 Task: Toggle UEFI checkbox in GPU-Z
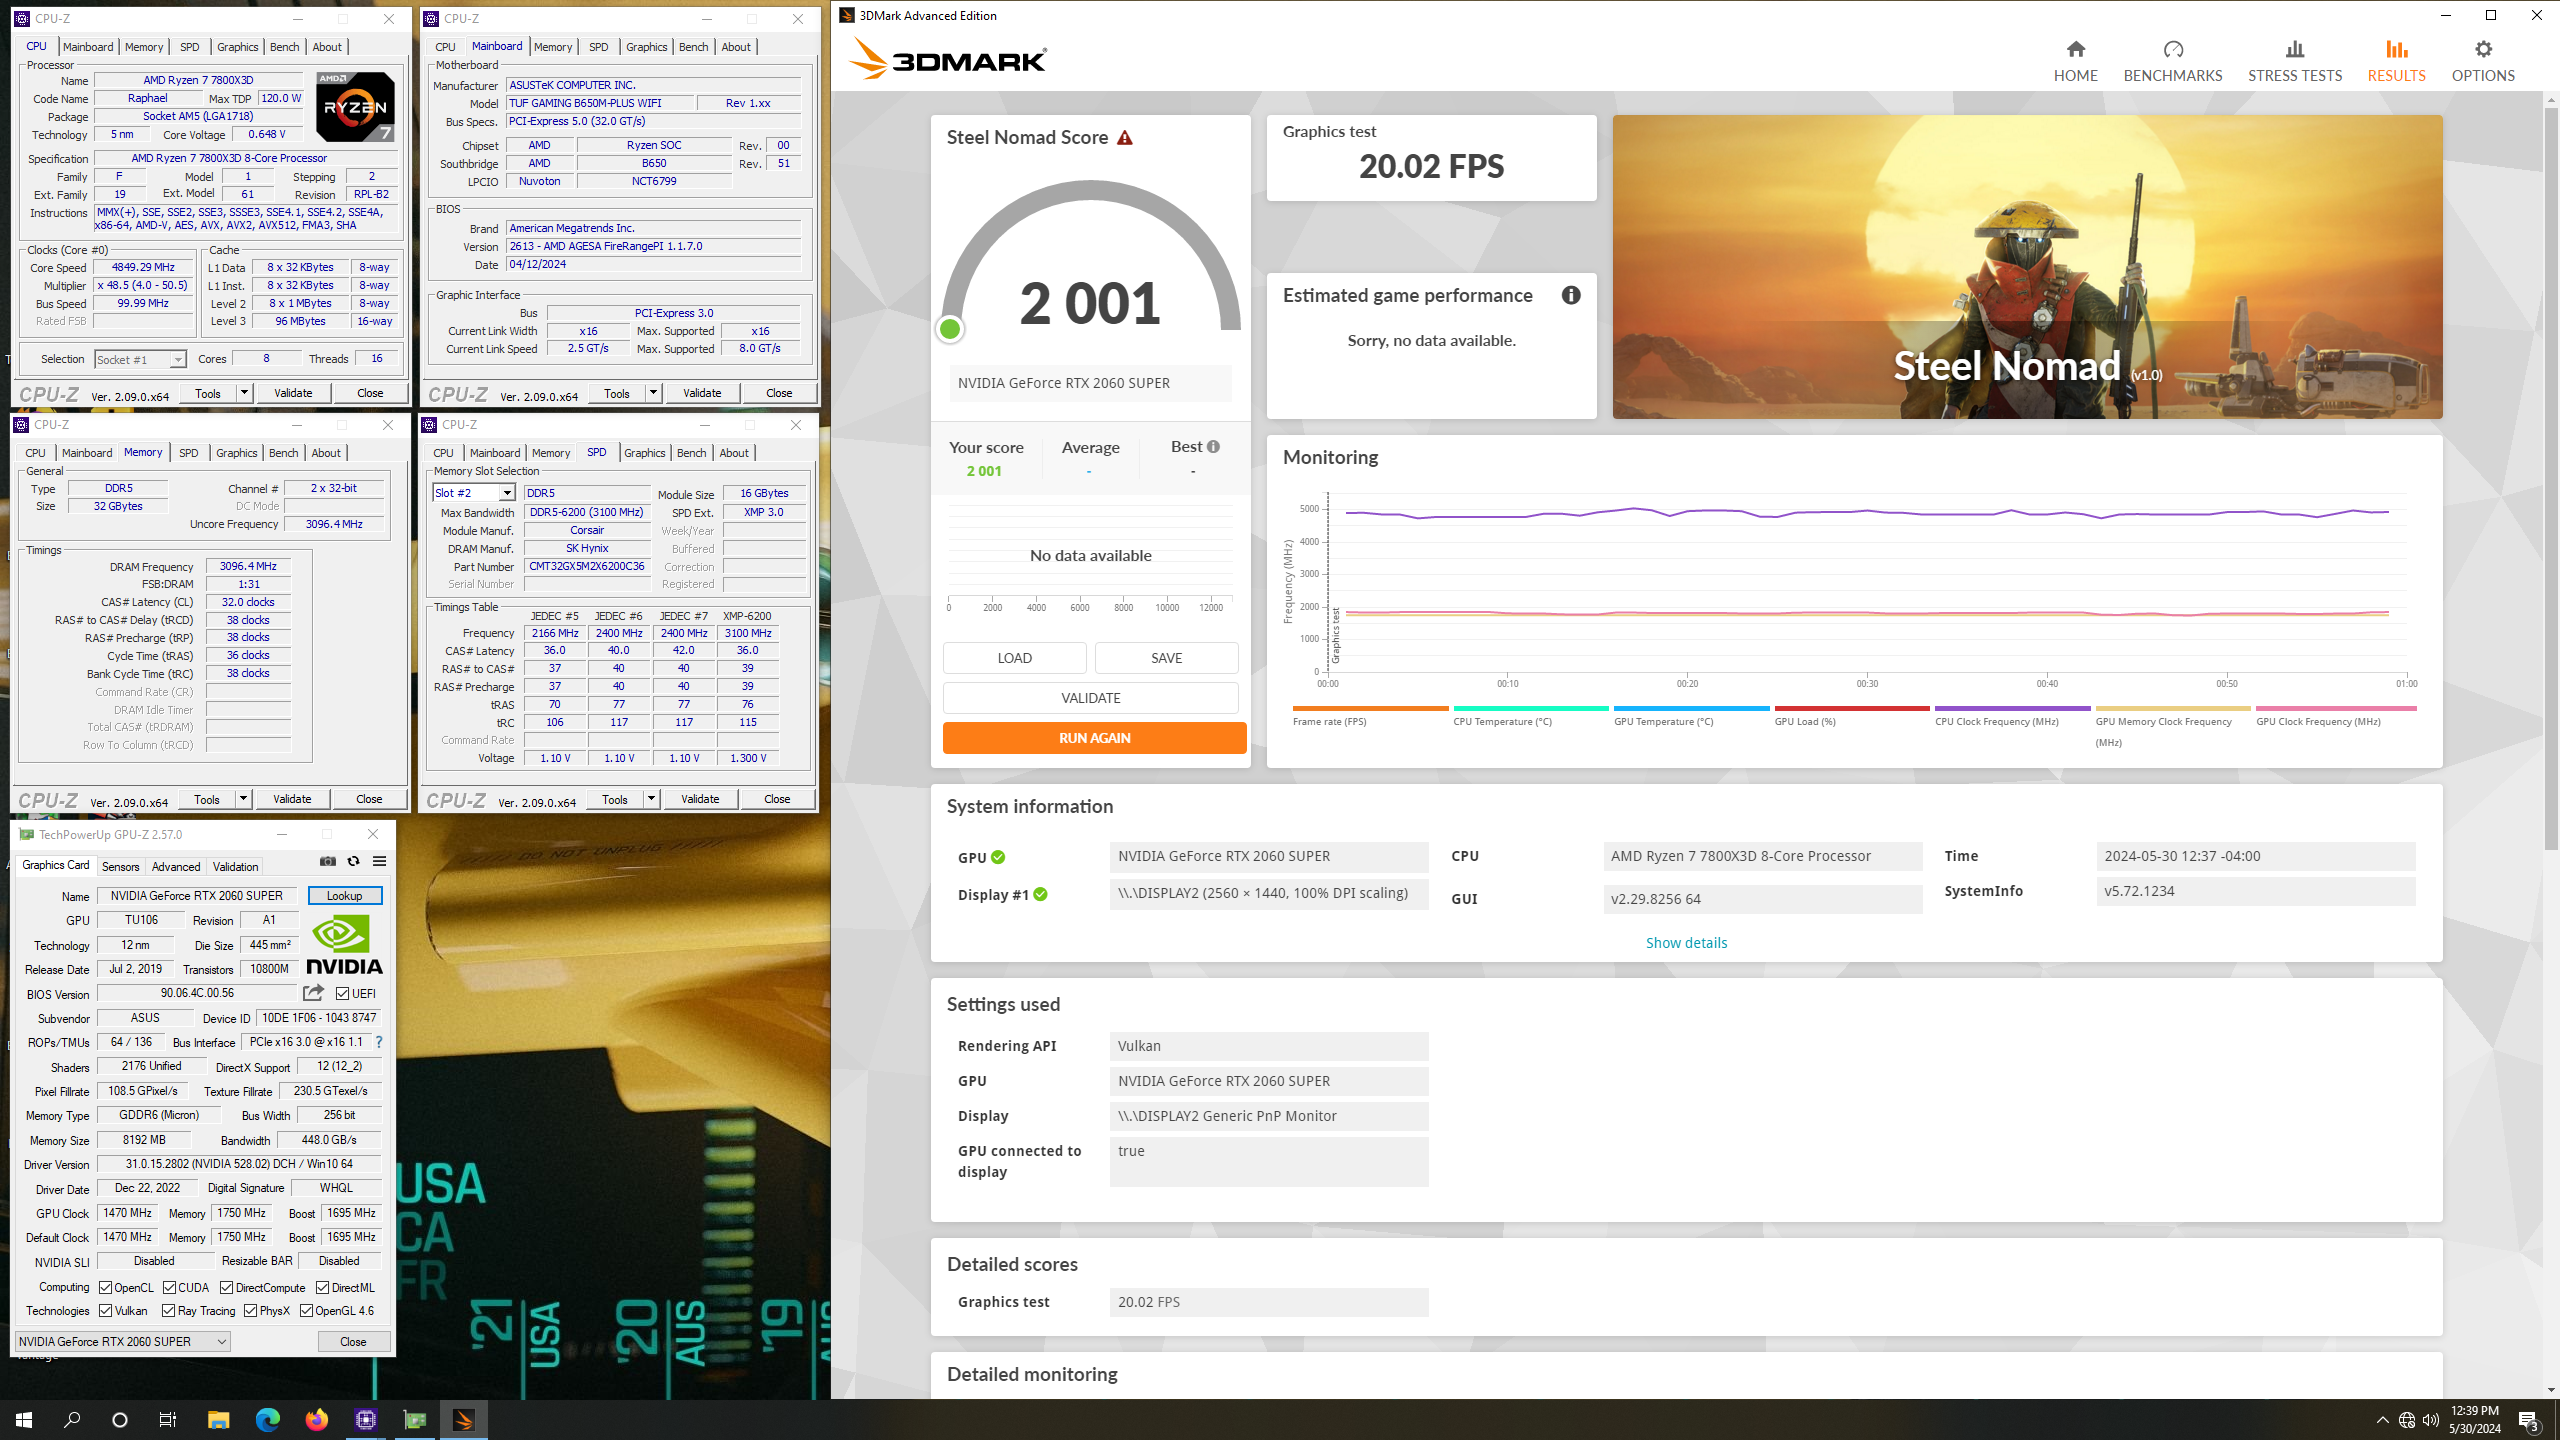click(343, 993)
